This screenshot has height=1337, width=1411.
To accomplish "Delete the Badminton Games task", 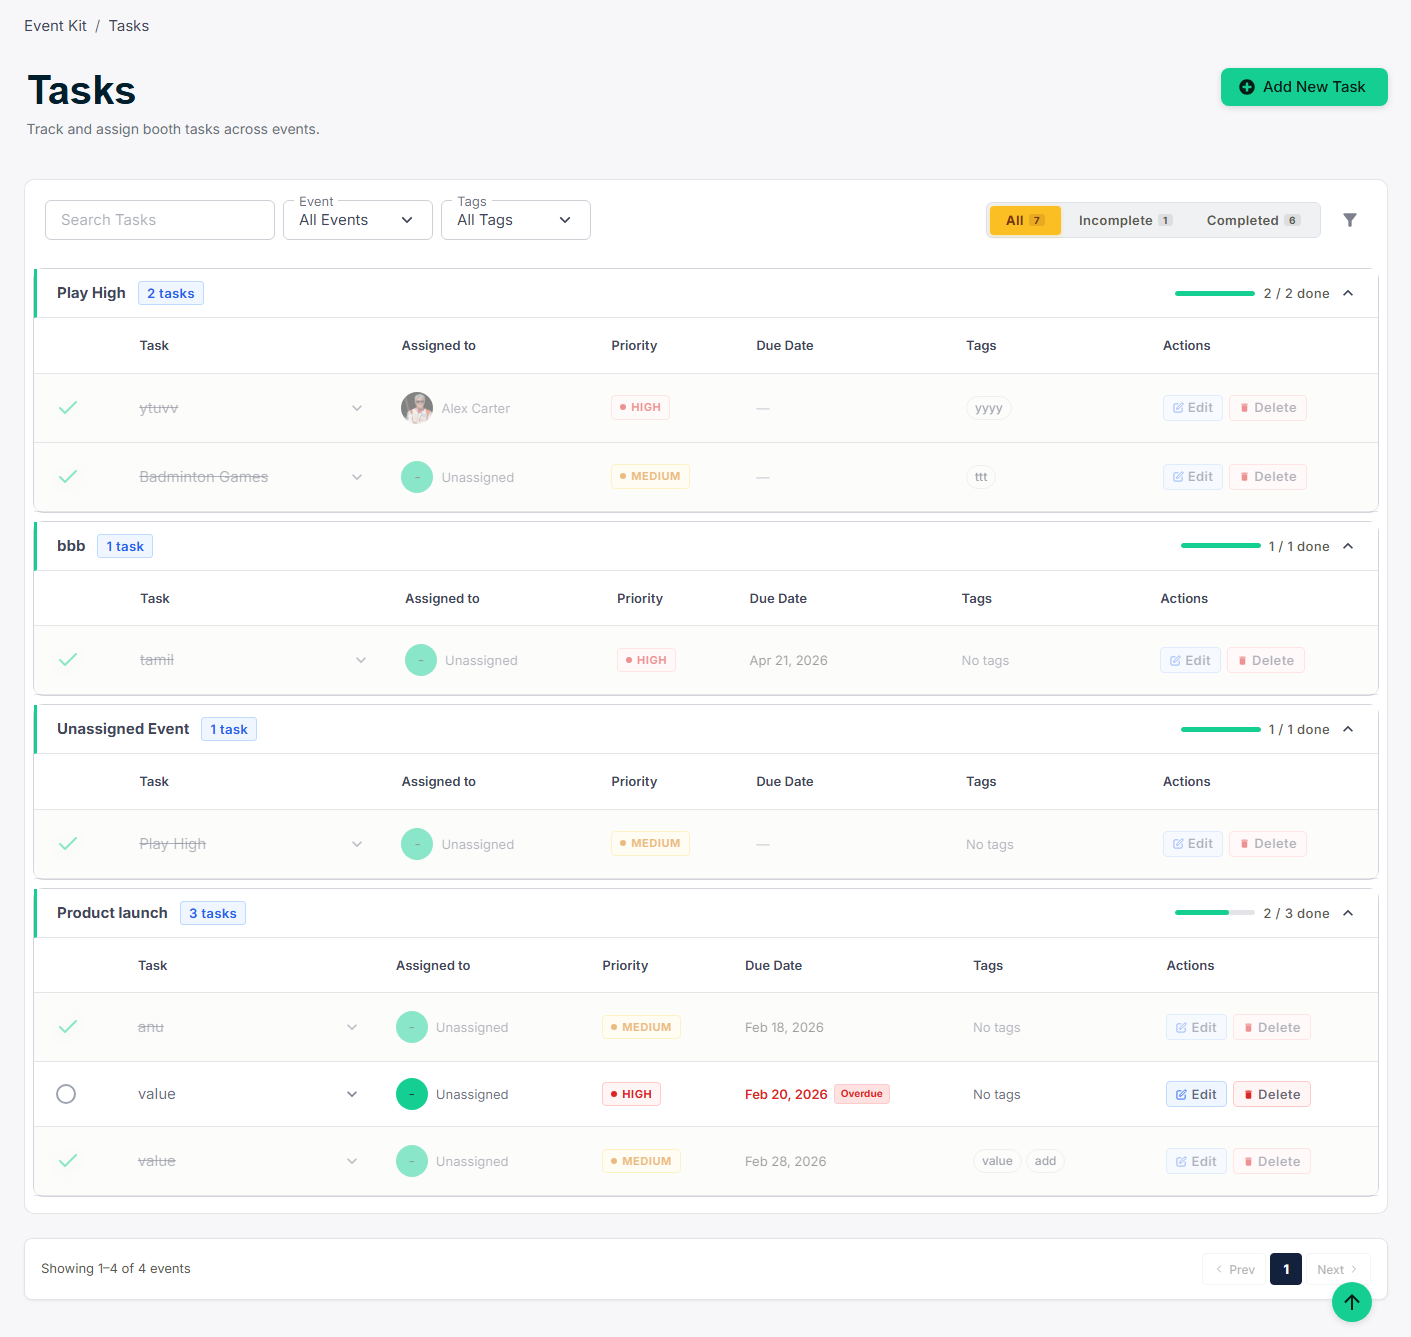I will (x=1268, y=477).
